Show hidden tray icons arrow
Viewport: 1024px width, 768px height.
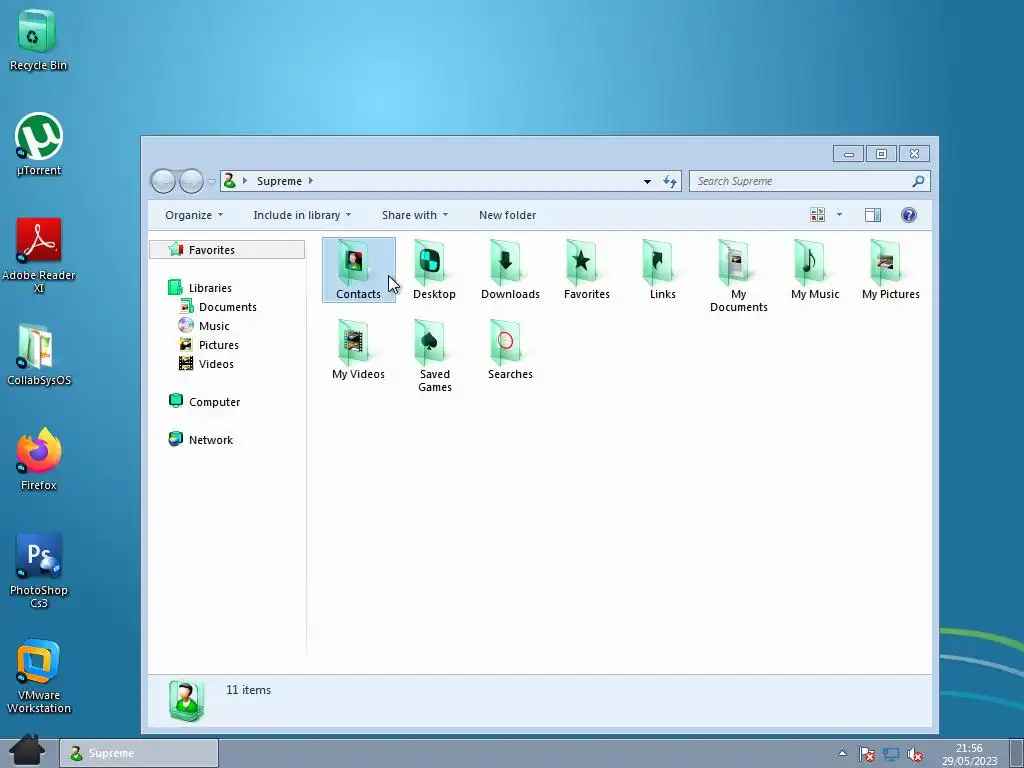(842, 754)
